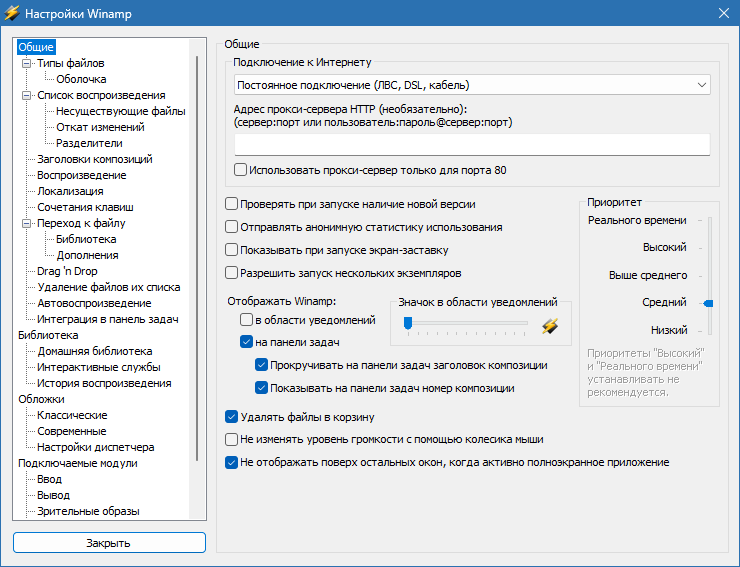Toggle 'Прокручивать на панели задач заголовок композиции'
The height and width of the screenshot is (567, 740).
tap(261, 364)
